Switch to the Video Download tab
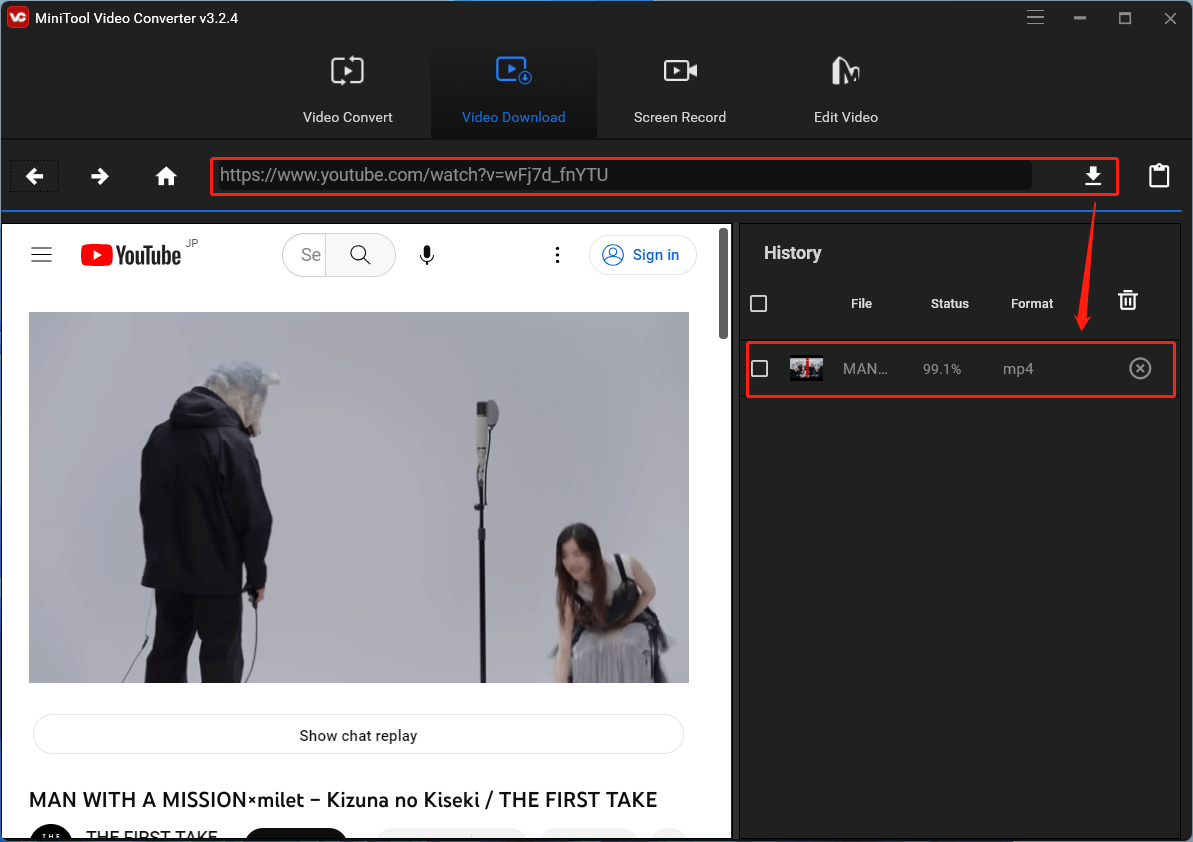Screen dimensions: 1193x842 514,91
